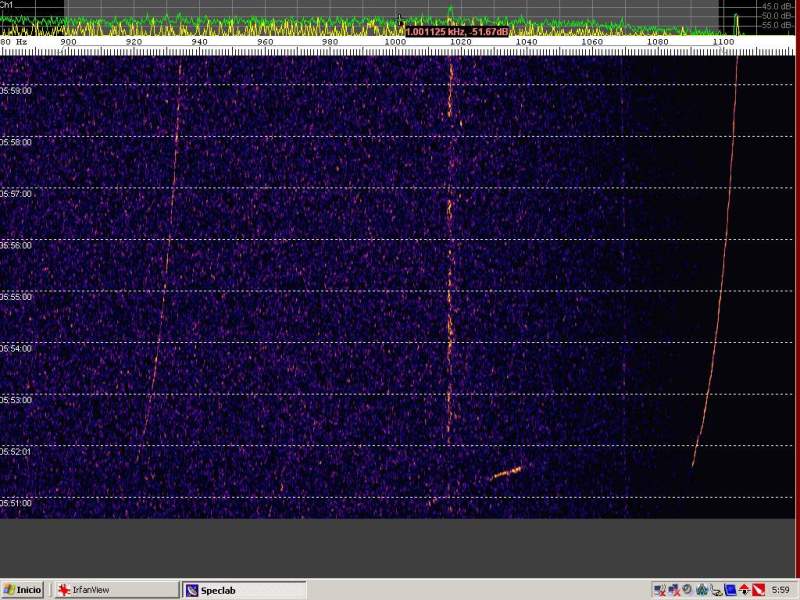Click the second disconnected network tray icon

pos(674,590)
